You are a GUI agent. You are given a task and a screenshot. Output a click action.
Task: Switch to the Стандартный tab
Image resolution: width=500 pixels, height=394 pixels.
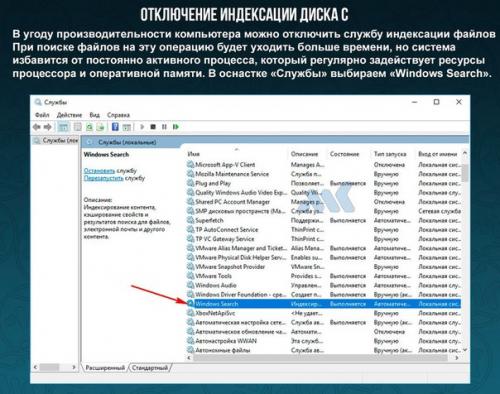point(150,368)
